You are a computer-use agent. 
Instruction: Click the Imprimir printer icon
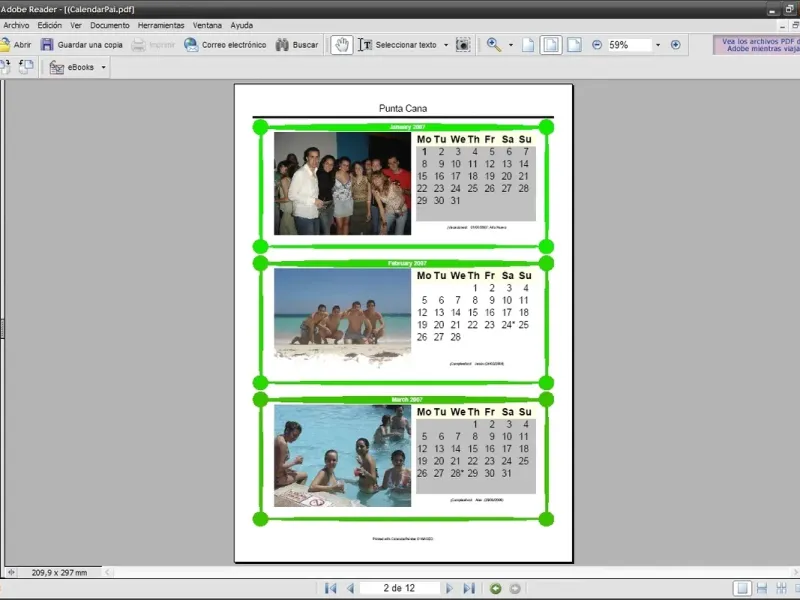(138, 45)
